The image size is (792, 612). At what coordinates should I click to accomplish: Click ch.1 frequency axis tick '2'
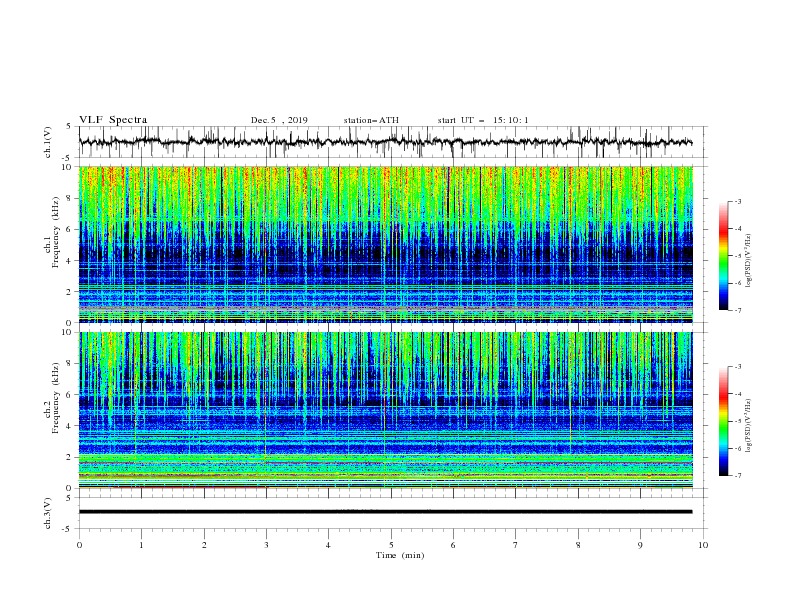pos(71,291)
